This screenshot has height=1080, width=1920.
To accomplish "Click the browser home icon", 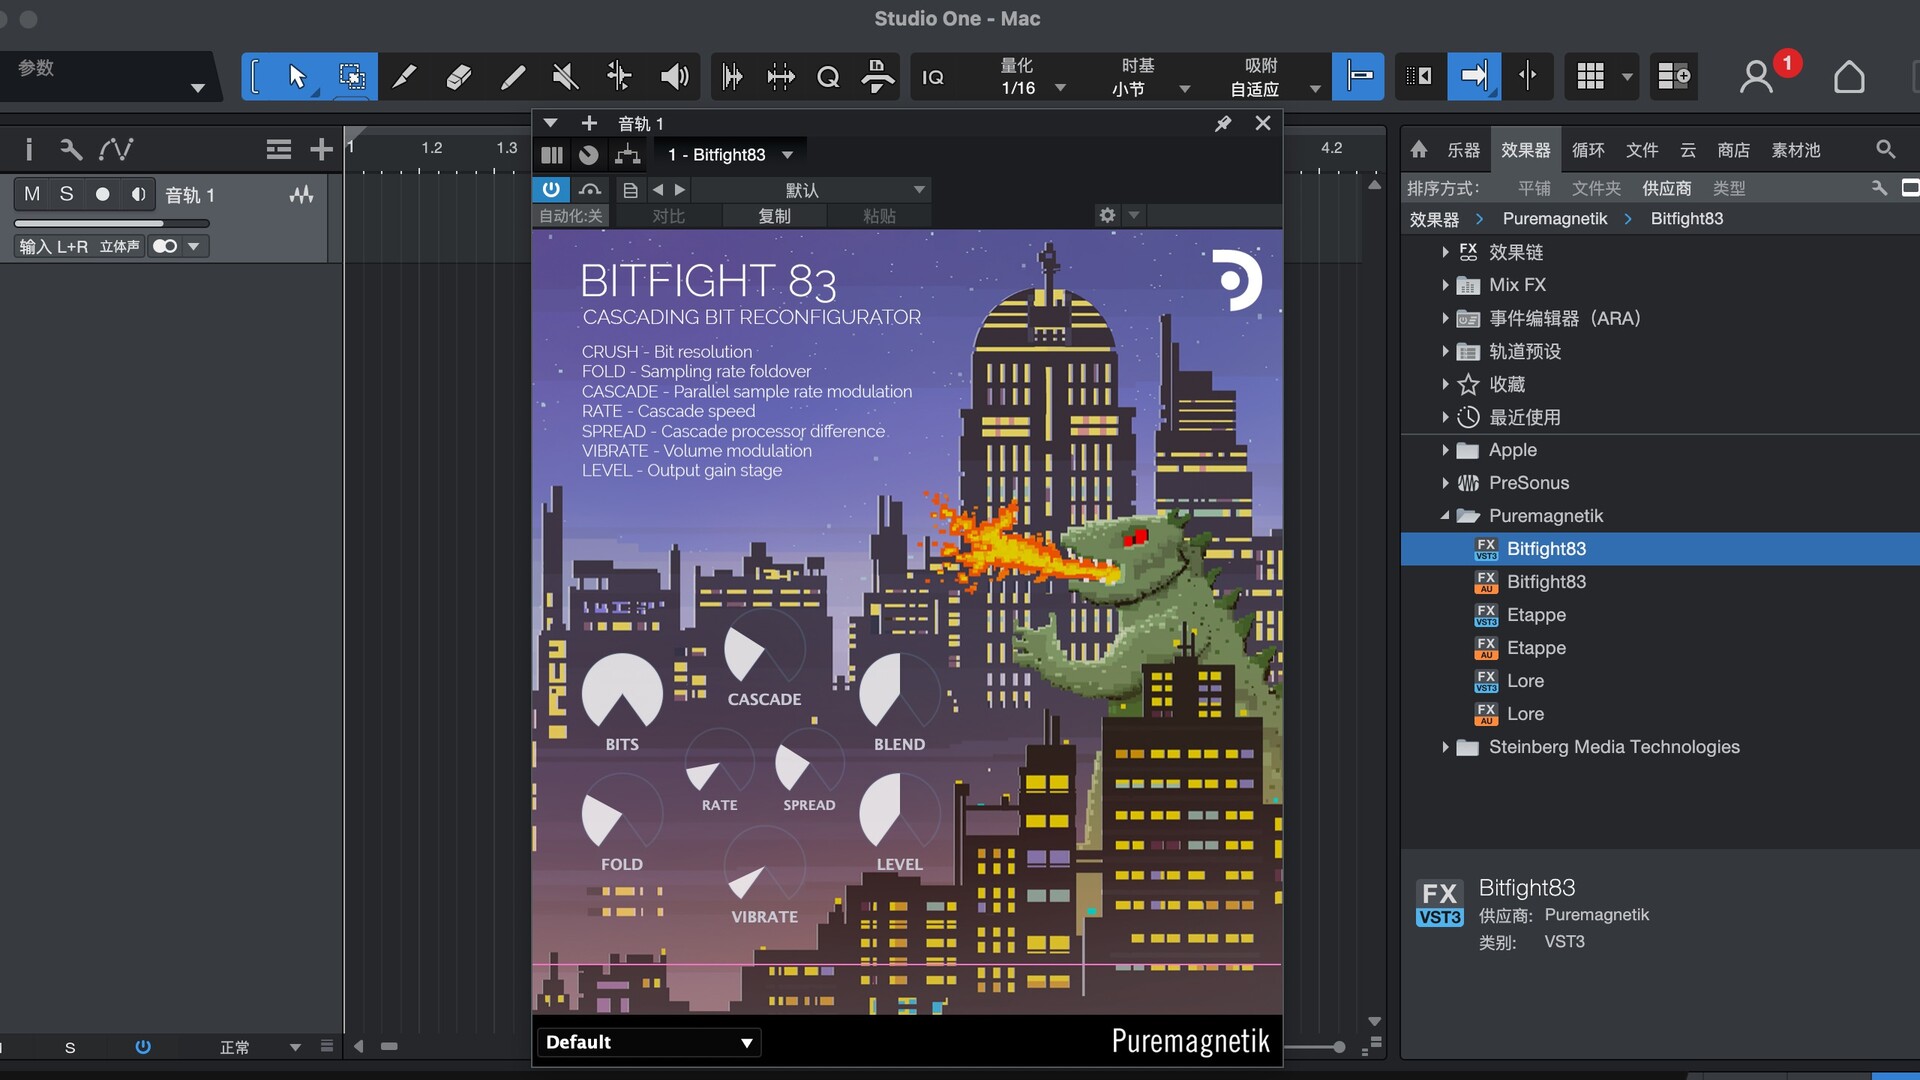I will 1419,150.
